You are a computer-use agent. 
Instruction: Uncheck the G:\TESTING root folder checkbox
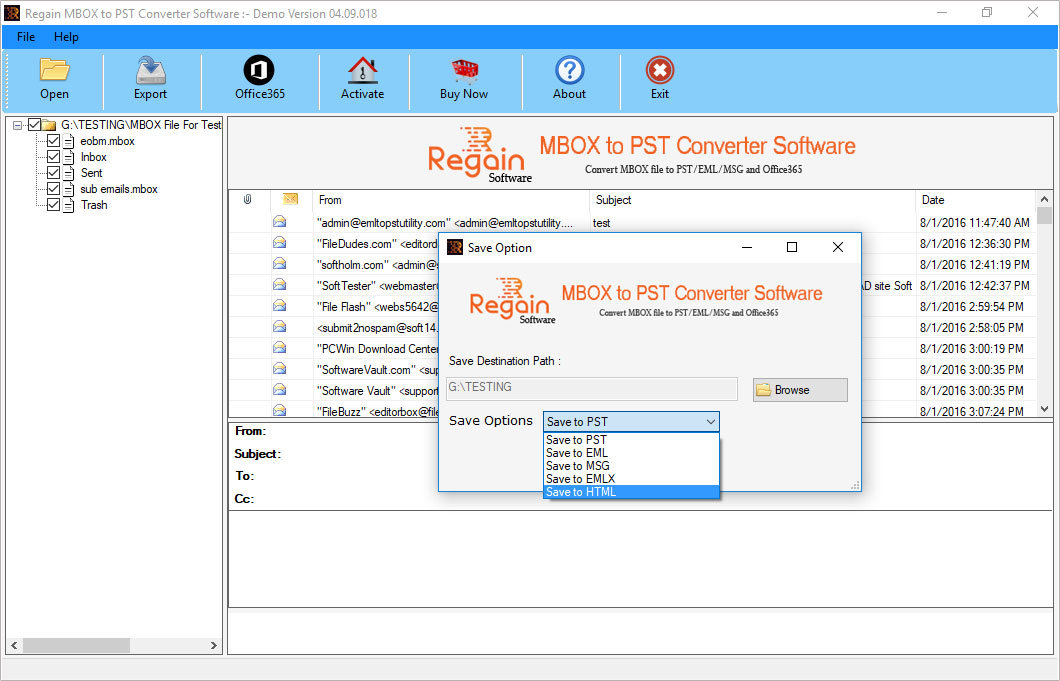[x=34, y=124]
